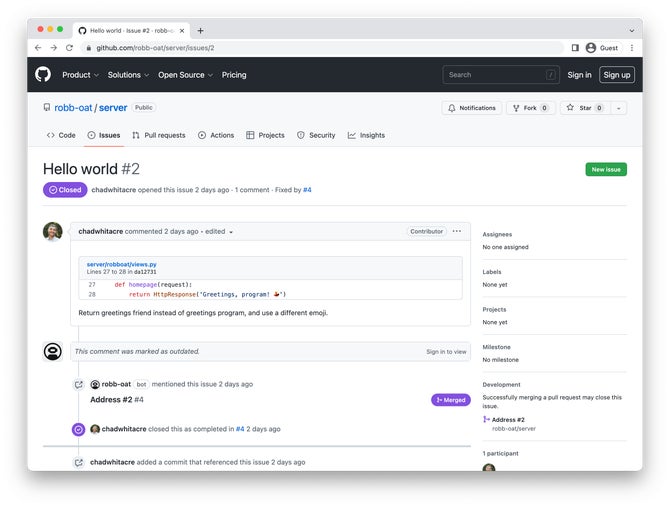670x507 pixels.
Task: Open the Guest profile menu
Action: (602, 48)
